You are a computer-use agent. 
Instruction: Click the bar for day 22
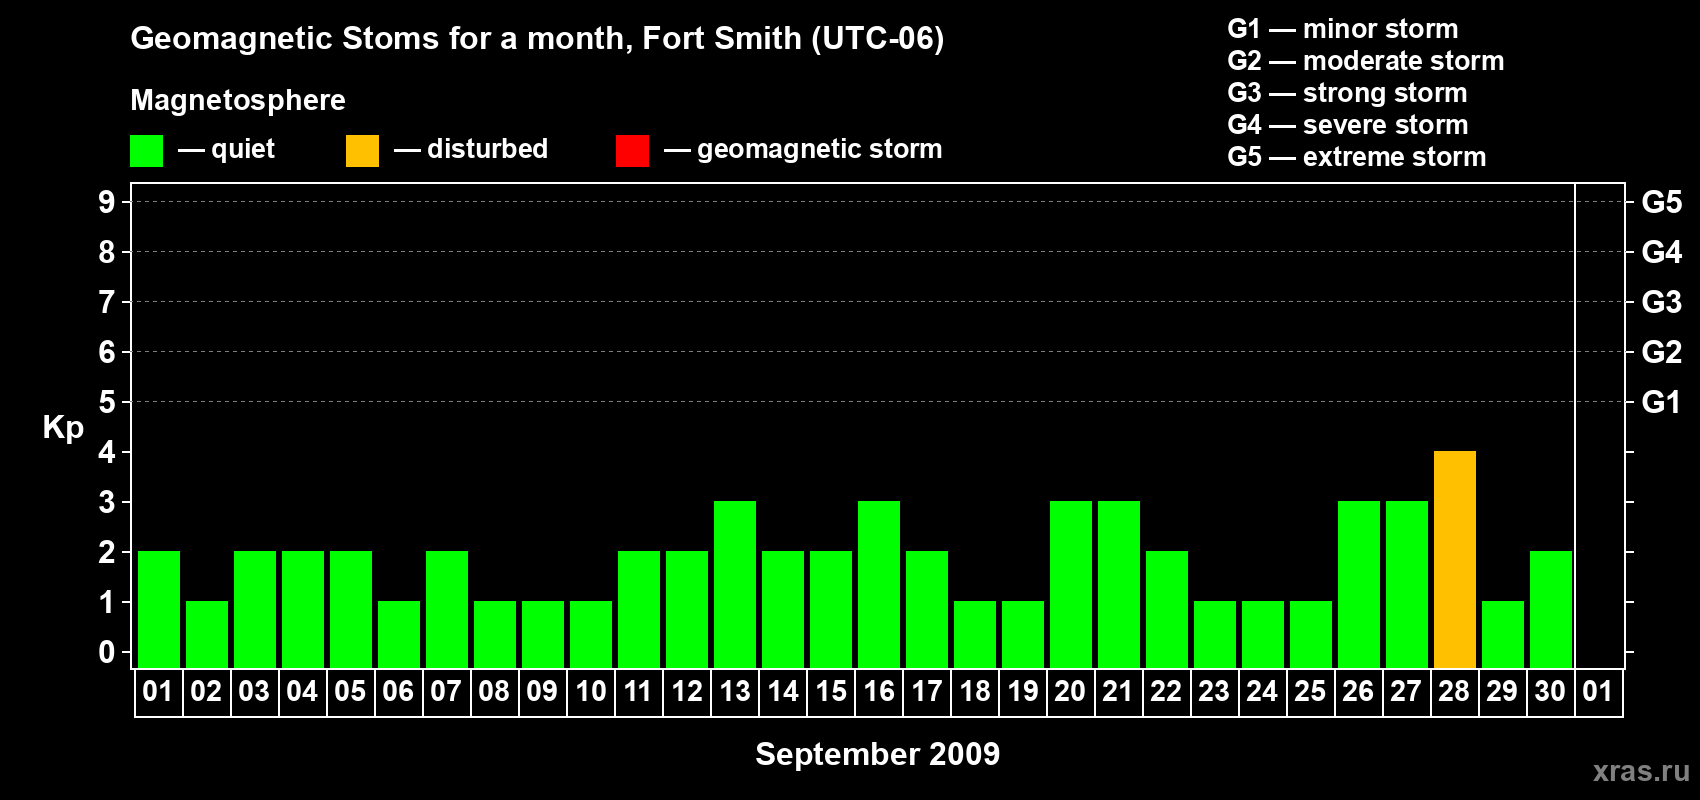click(1166, 609)
